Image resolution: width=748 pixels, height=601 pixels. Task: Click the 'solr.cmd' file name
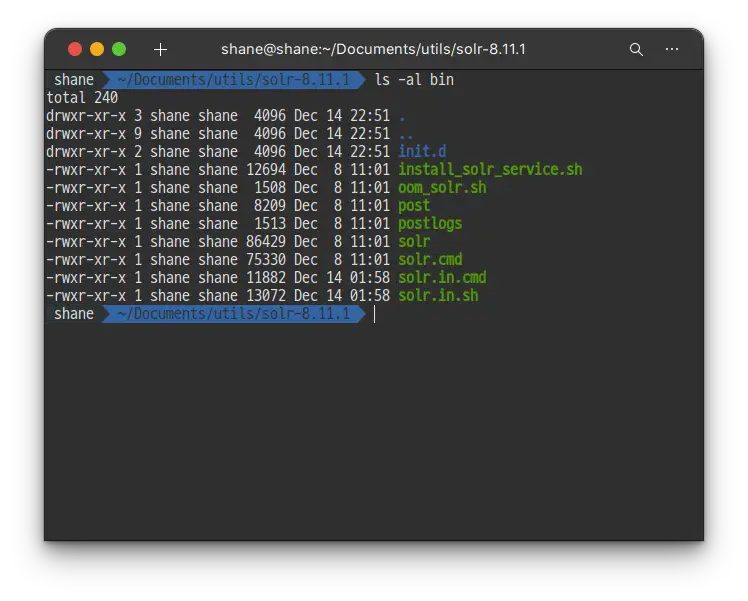pos(430,260)
